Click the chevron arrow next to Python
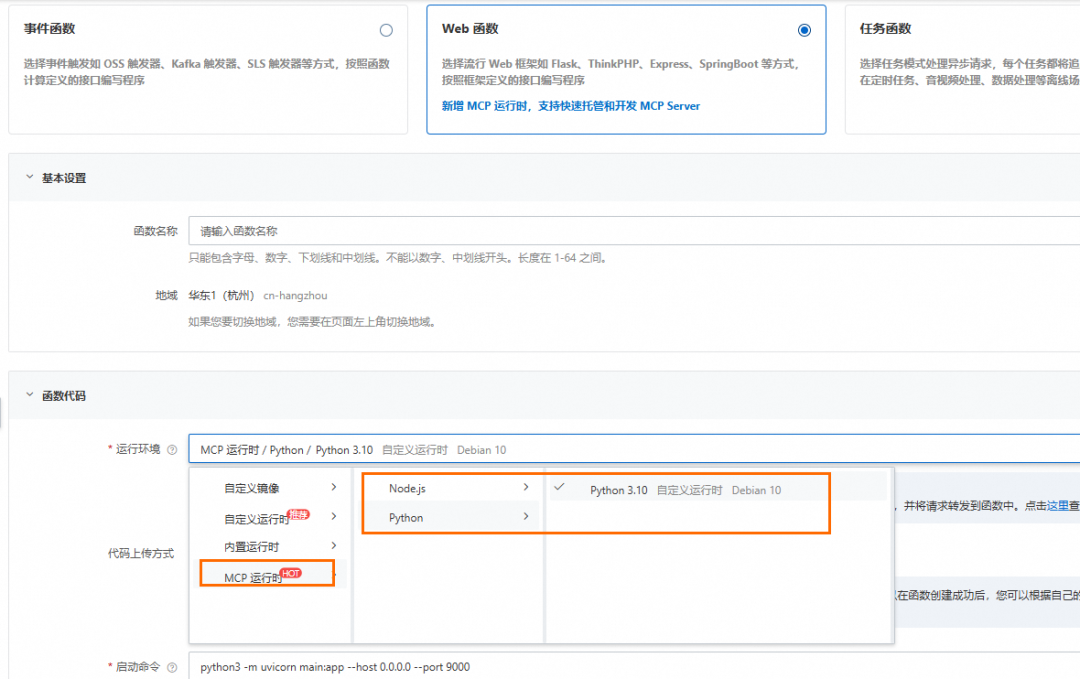Screen dimensions: 1080x679 [525, 517]
